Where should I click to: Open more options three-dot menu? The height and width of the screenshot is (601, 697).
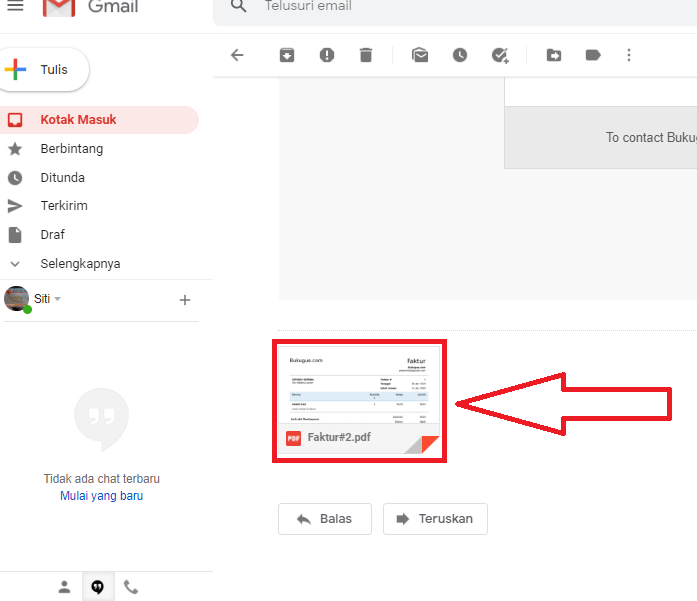629,55
